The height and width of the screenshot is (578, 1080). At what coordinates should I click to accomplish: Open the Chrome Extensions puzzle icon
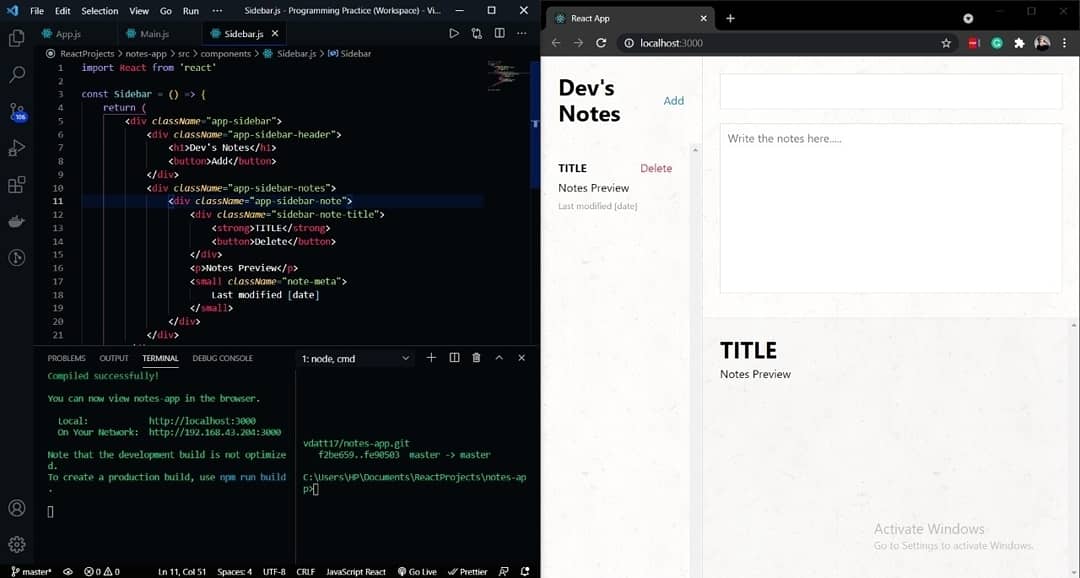pos(1019,43)
